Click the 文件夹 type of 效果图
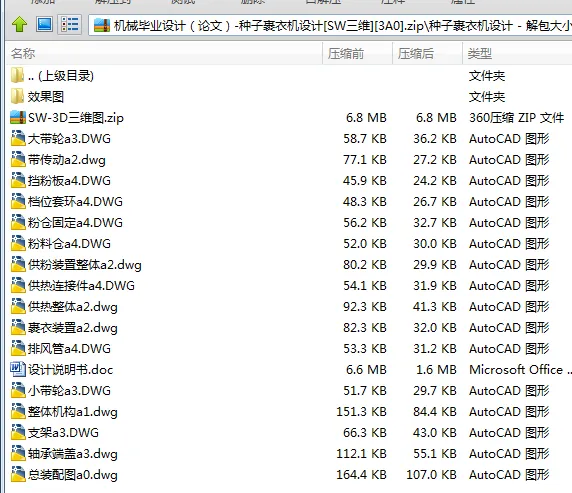 coord(487,97)
